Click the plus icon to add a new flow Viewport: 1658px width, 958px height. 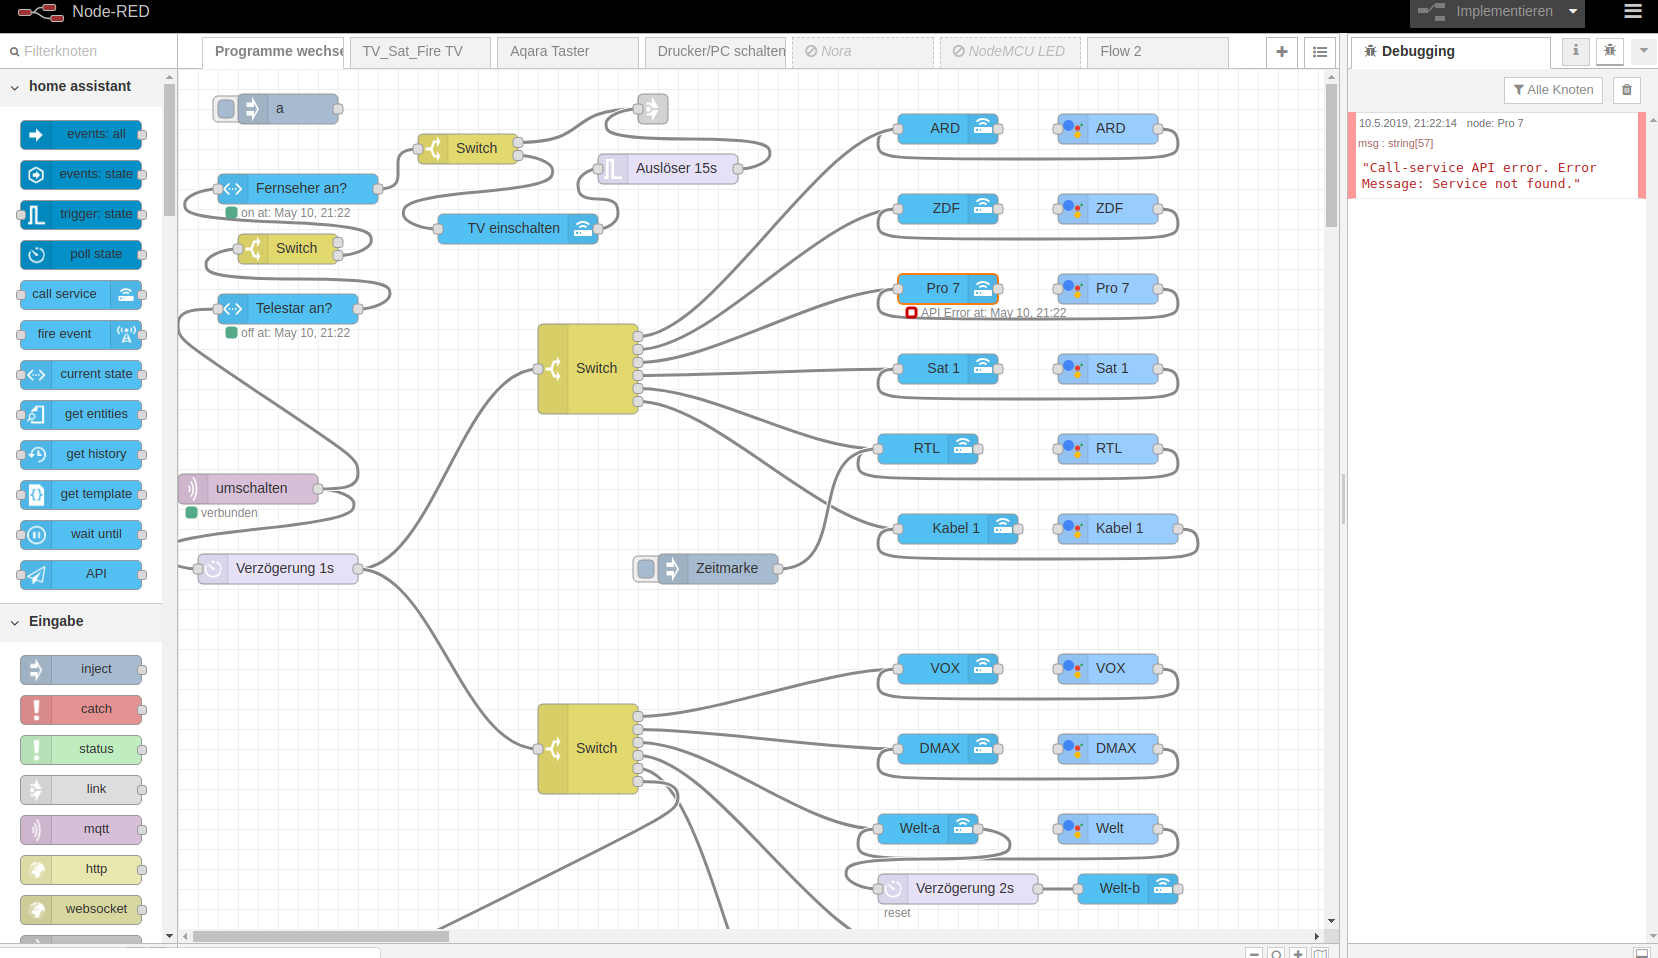point(1282,51)
